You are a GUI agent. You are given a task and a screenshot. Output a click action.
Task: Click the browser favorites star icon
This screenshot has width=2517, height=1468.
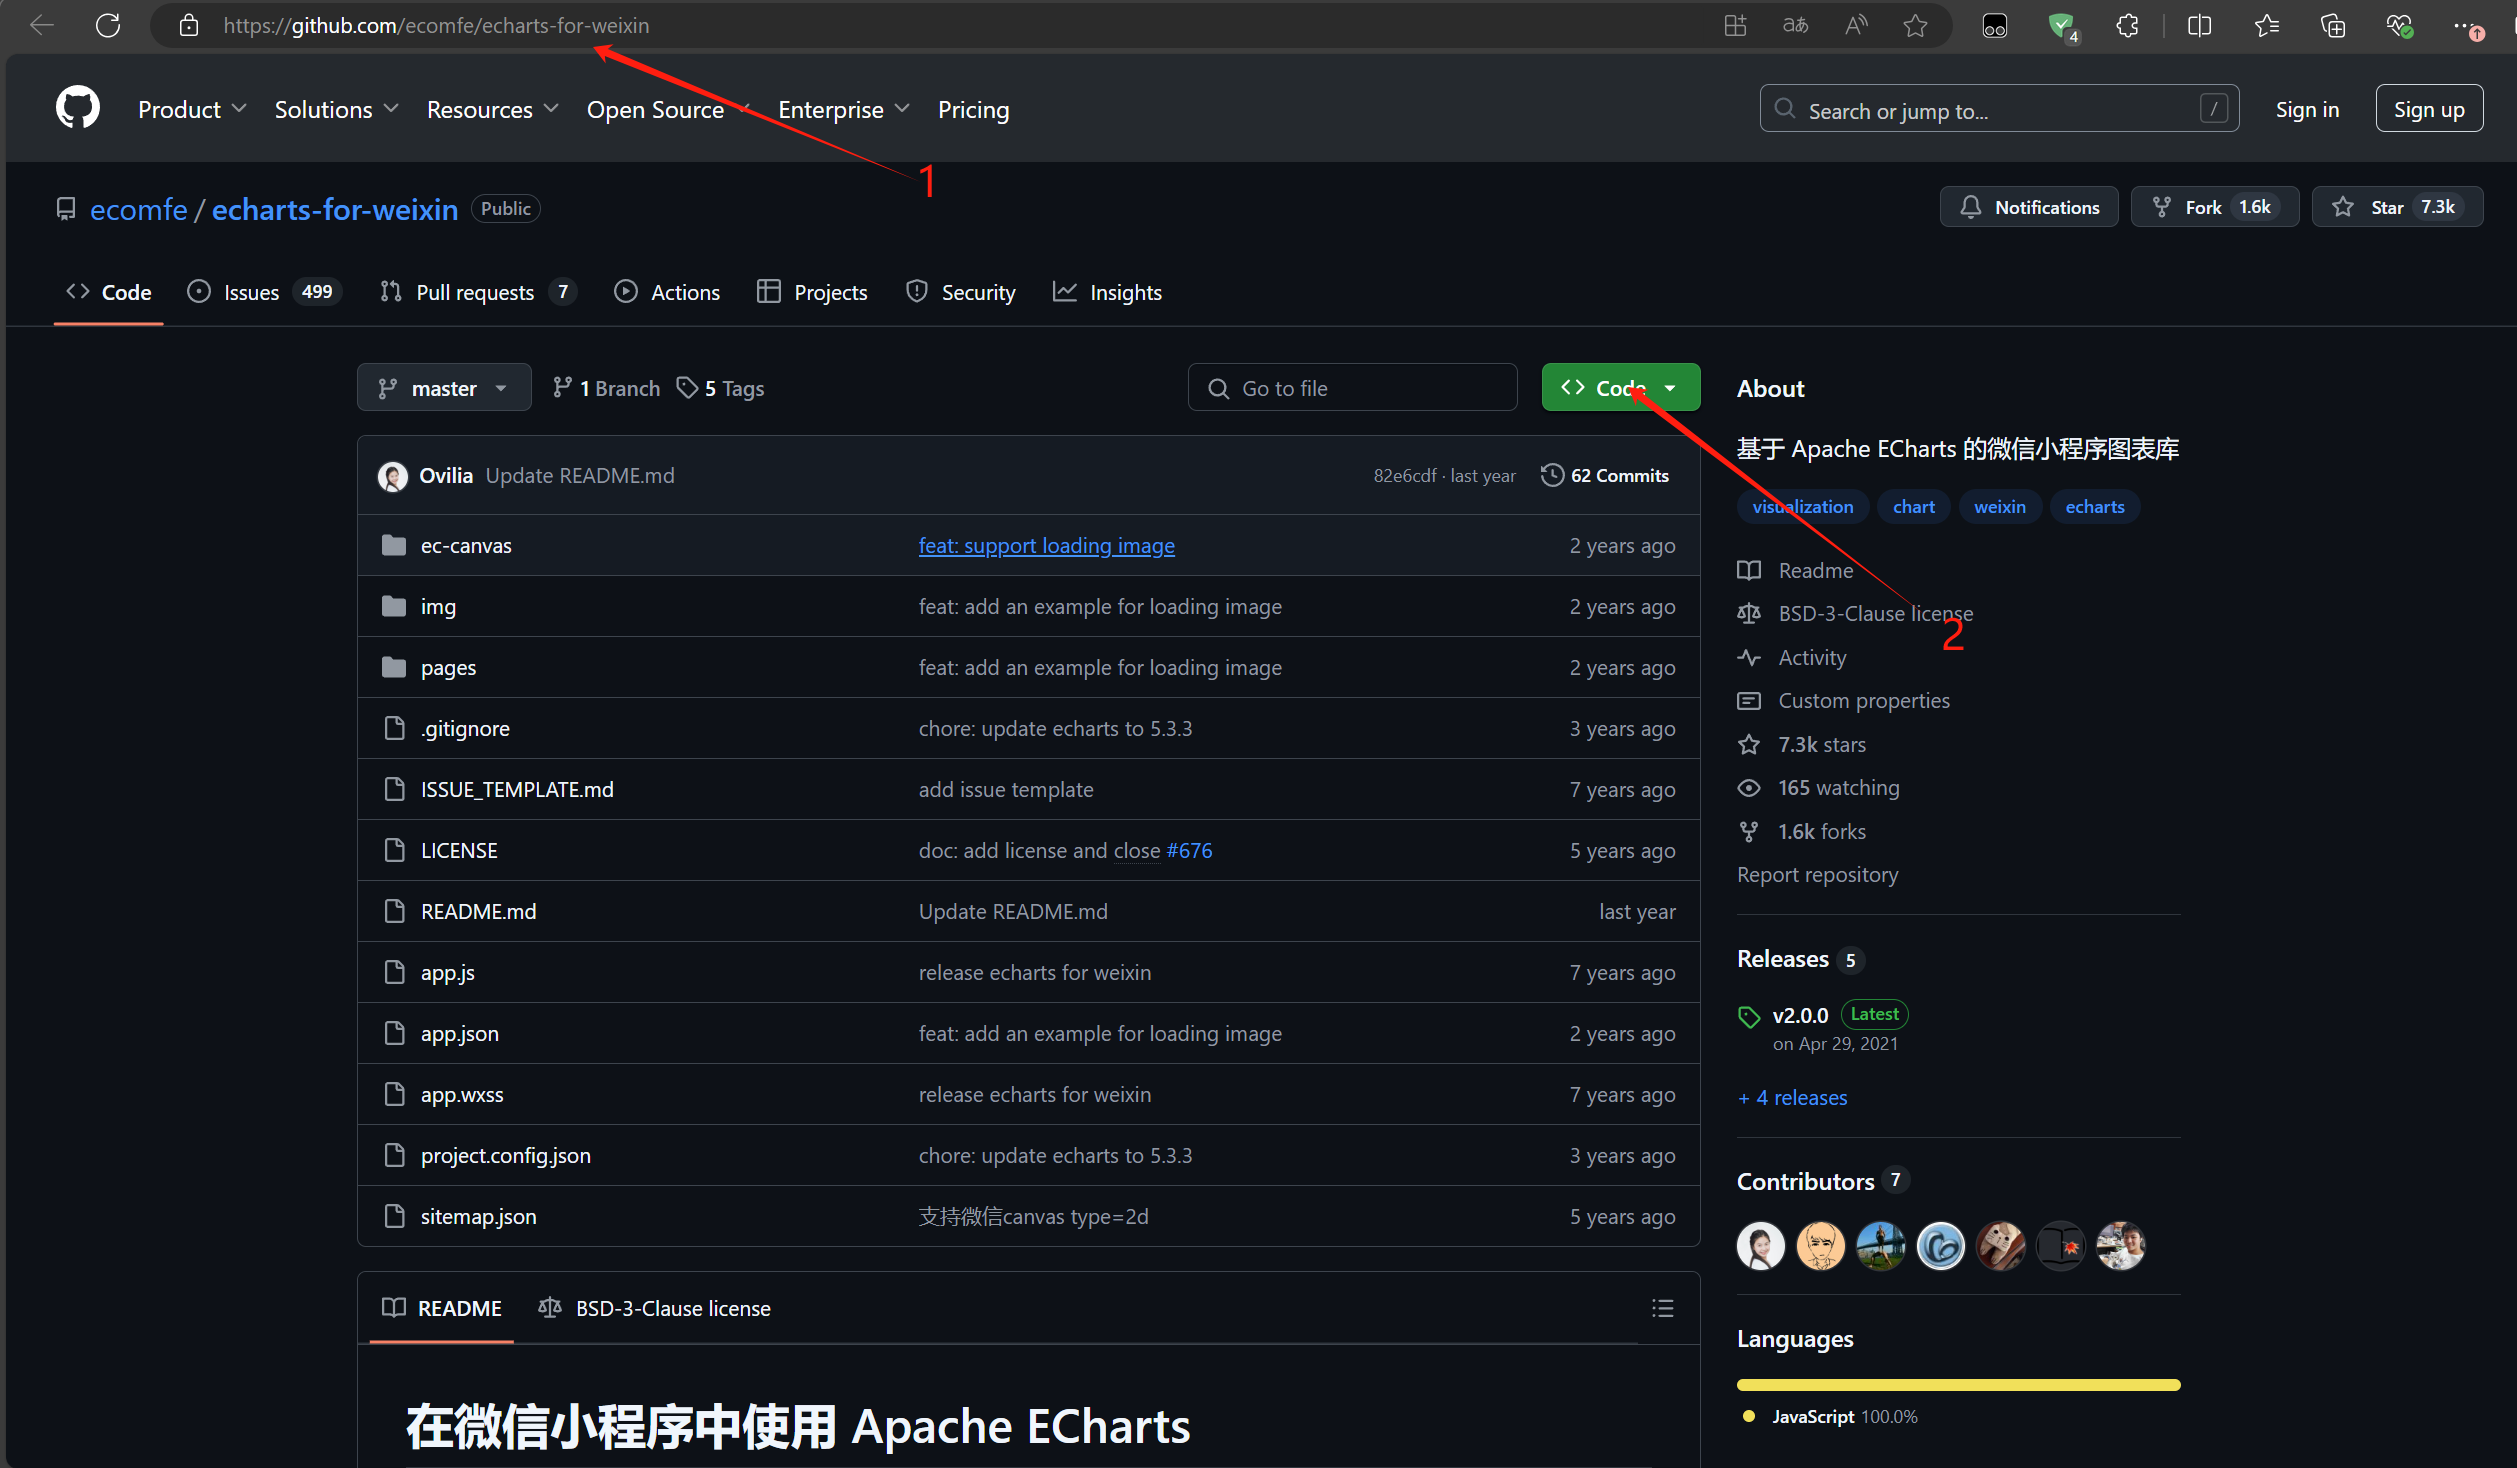click(x=1915, y=26)
